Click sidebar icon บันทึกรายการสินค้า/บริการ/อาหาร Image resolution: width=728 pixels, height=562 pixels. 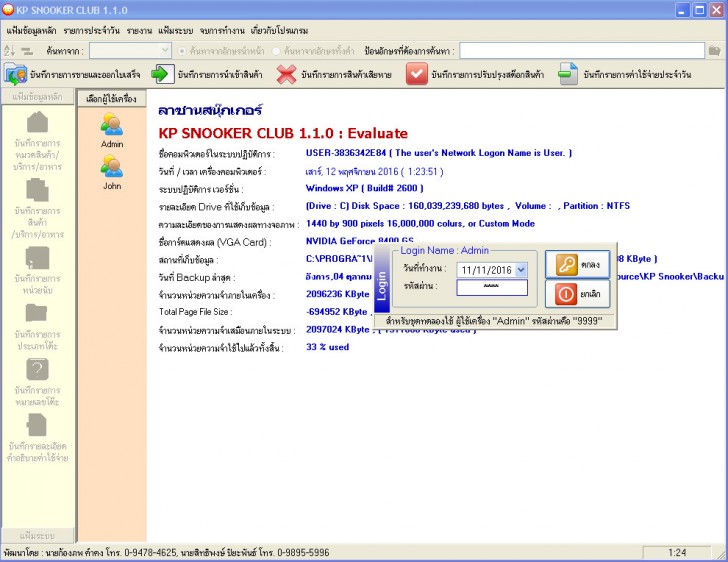point(37,190)
